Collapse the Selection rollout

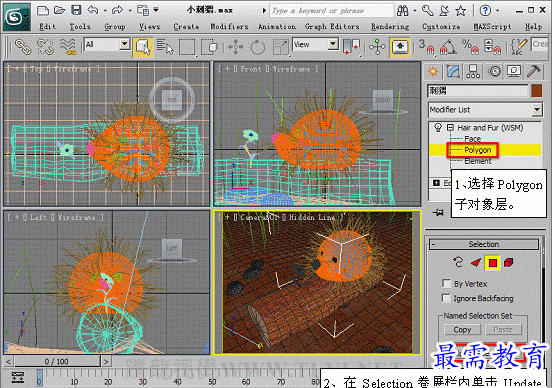(x=484, y=244)
